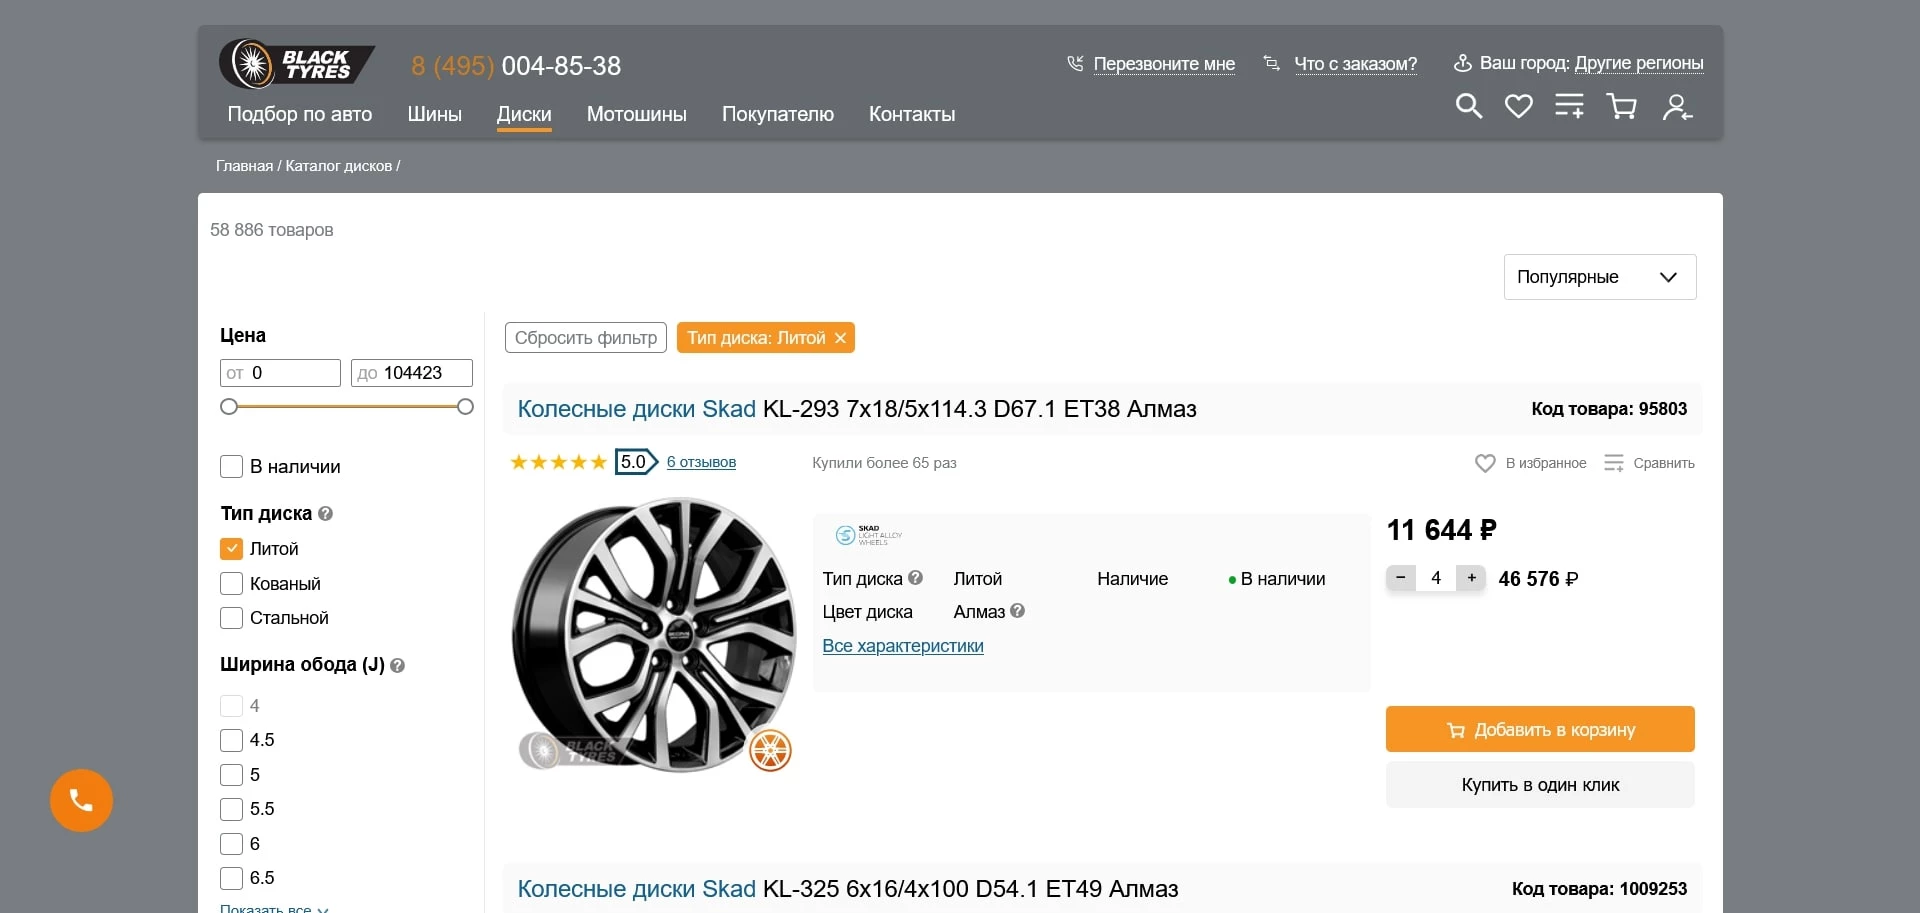Check the 5.5 rim width option
Image resolution: width=1920 pixels, height=913 pixels.
(229, 809)
